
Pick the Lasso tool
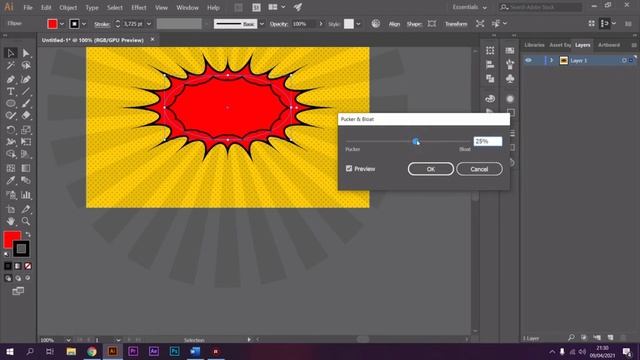[26, 65]
